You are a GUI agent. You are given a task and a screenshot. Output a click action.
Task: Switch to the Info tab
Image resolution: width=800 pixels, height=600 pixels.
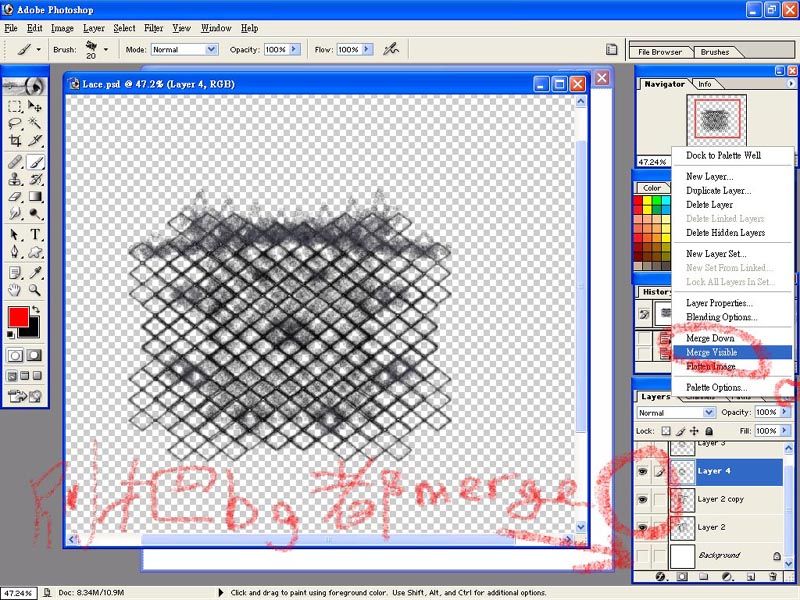(705, 84)
